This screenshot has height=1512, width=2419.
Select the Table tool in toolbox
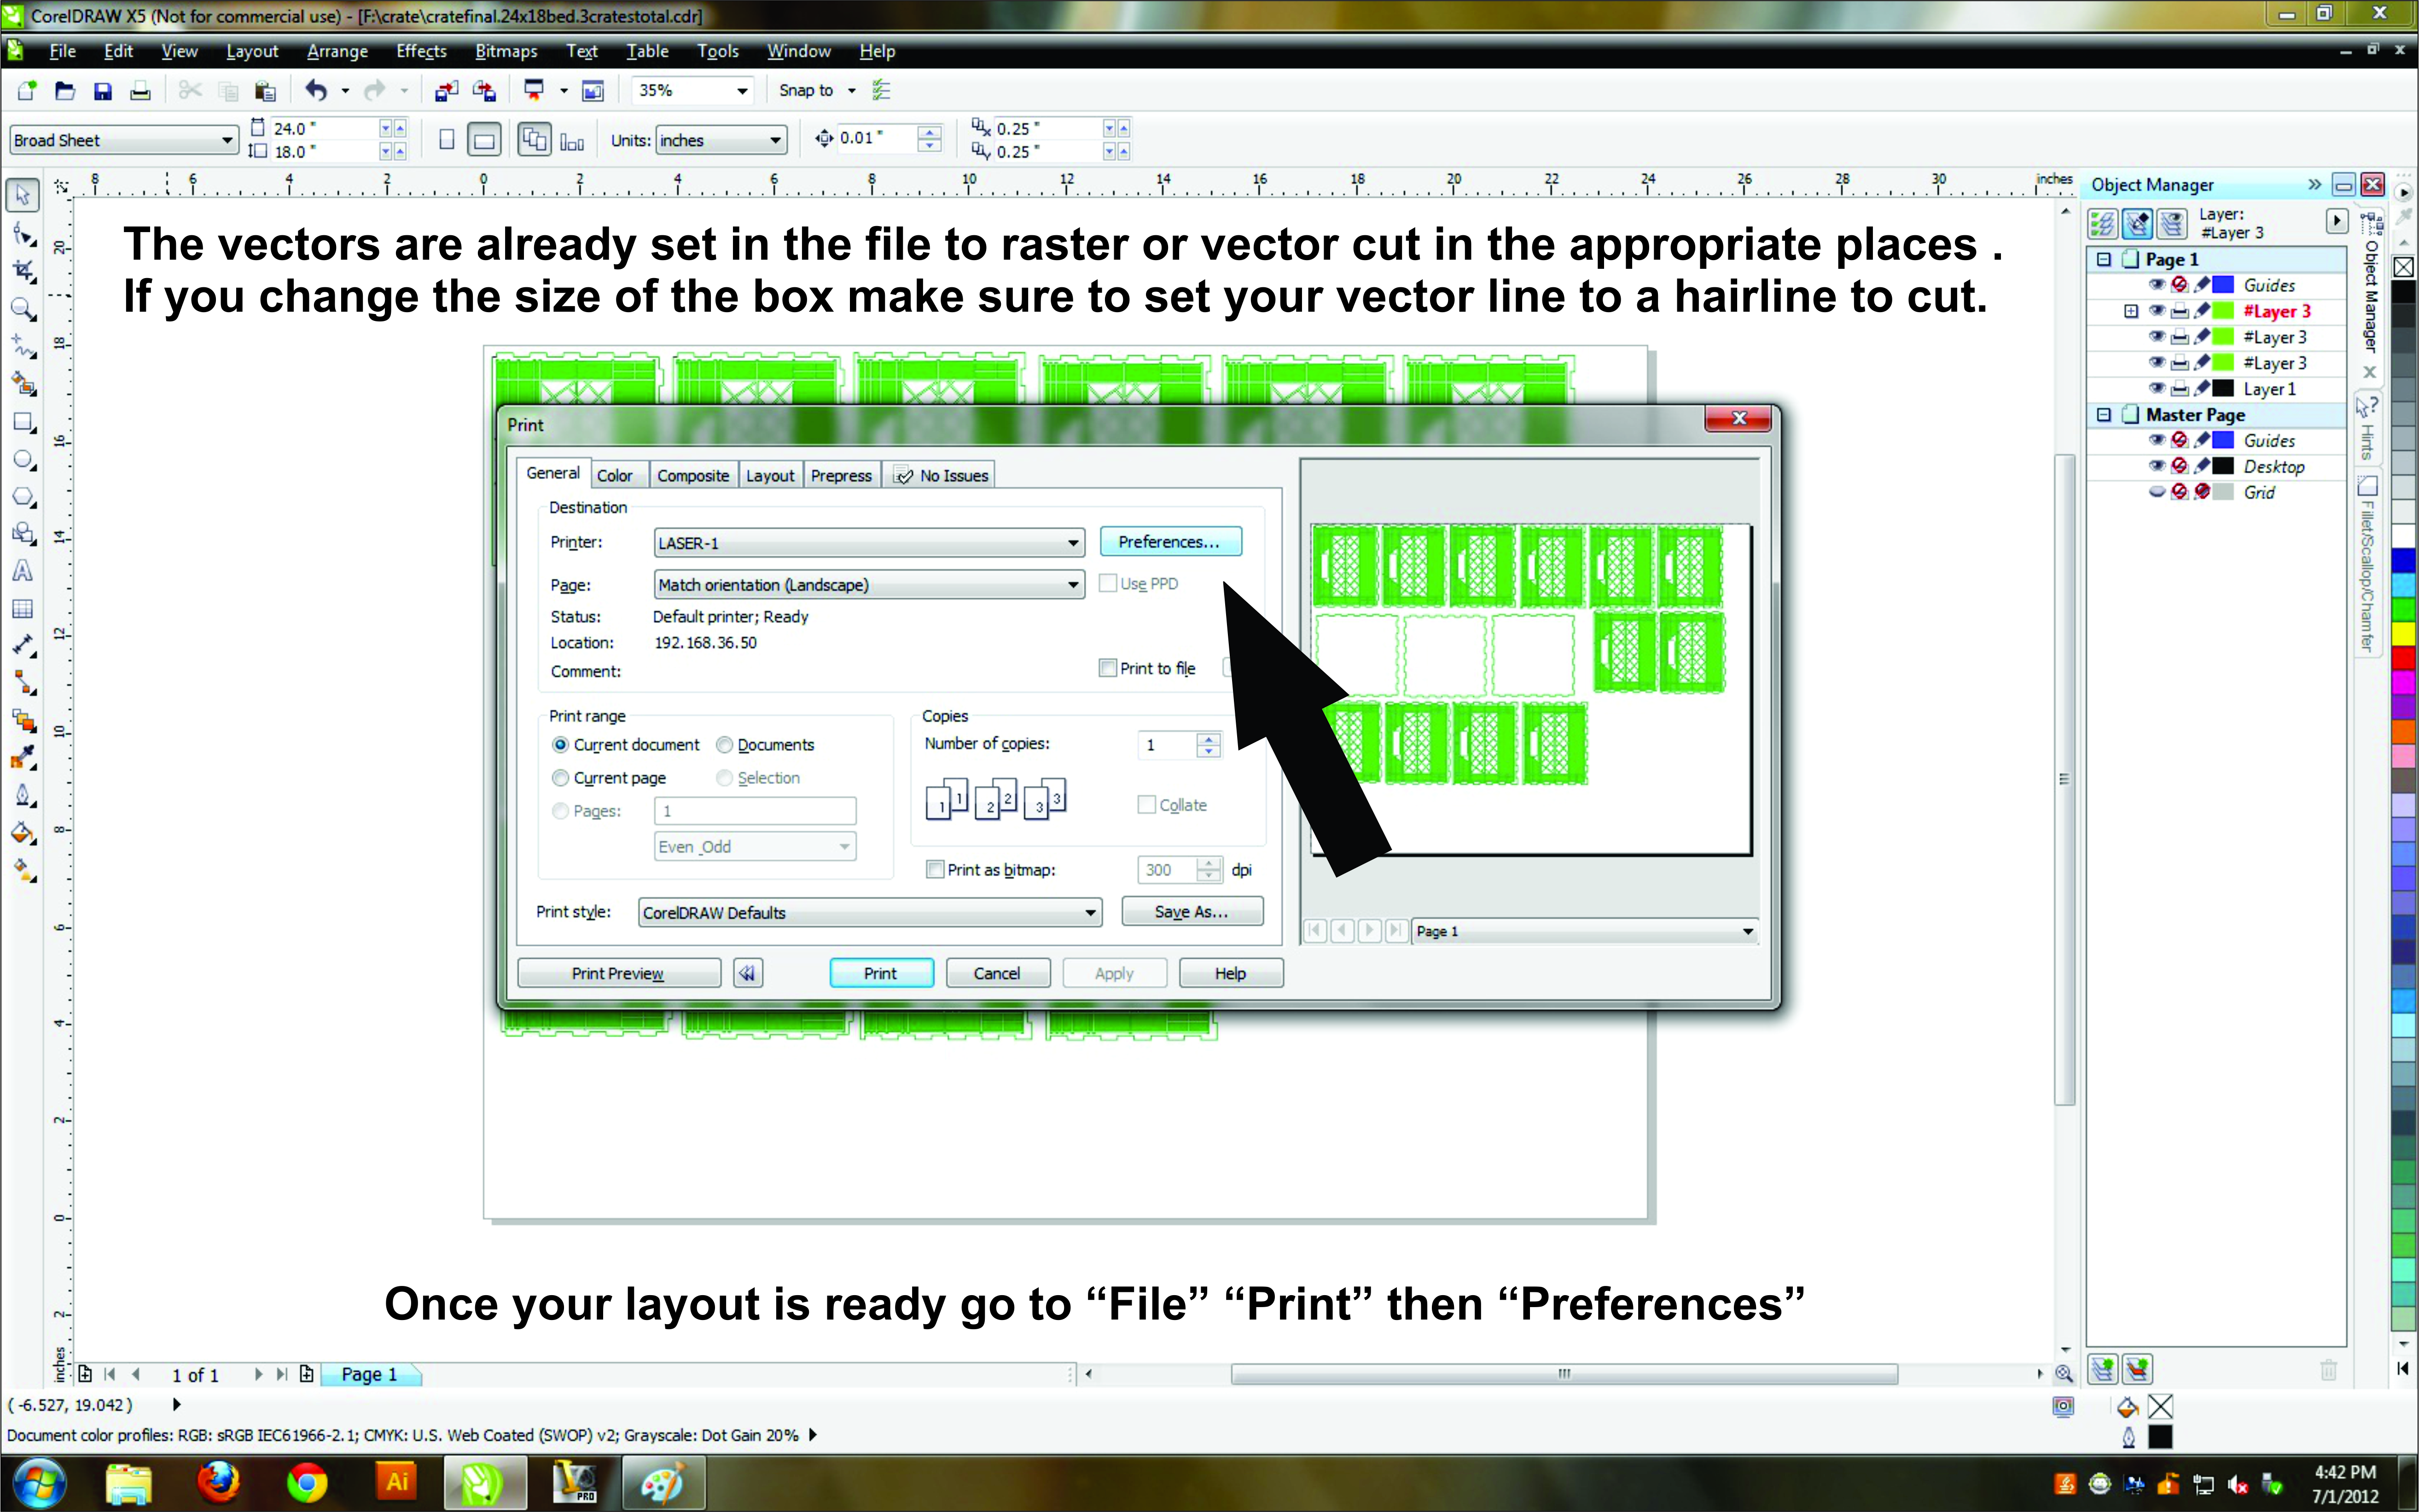pyautogui.click(x=23, y=609)
